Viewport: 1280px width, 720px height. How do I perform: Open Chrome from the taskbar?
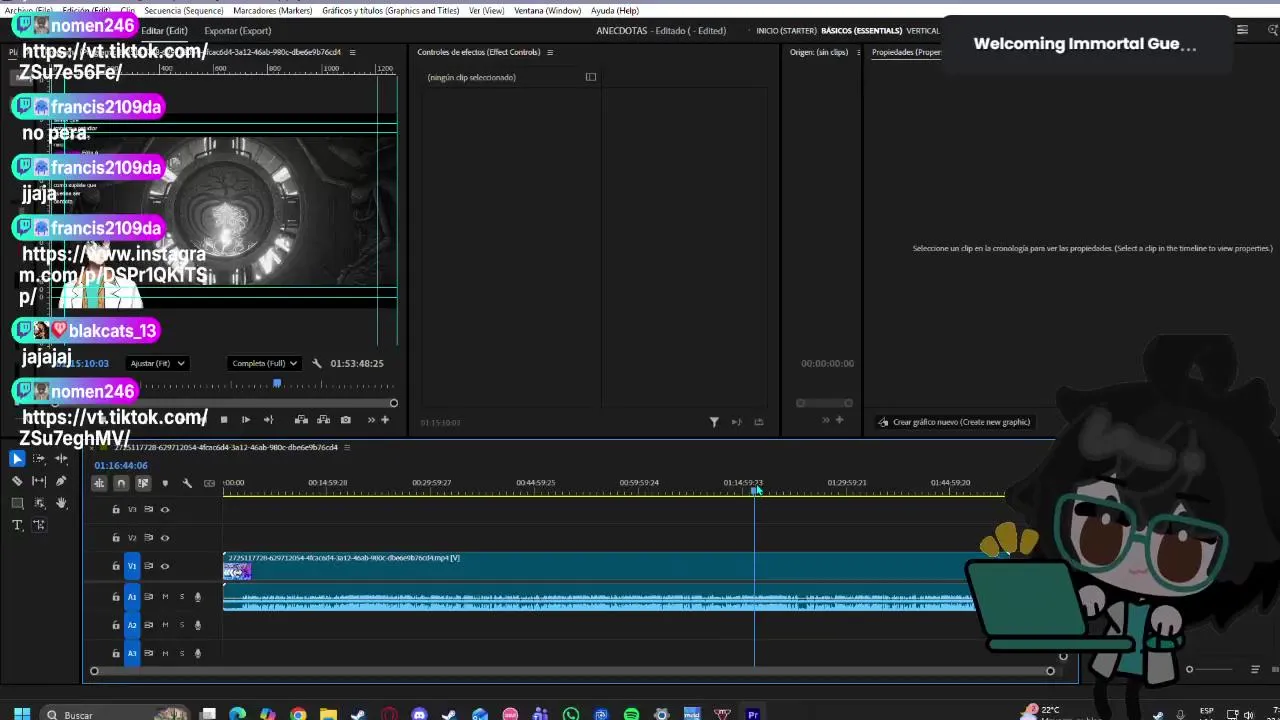click(298, 714)
